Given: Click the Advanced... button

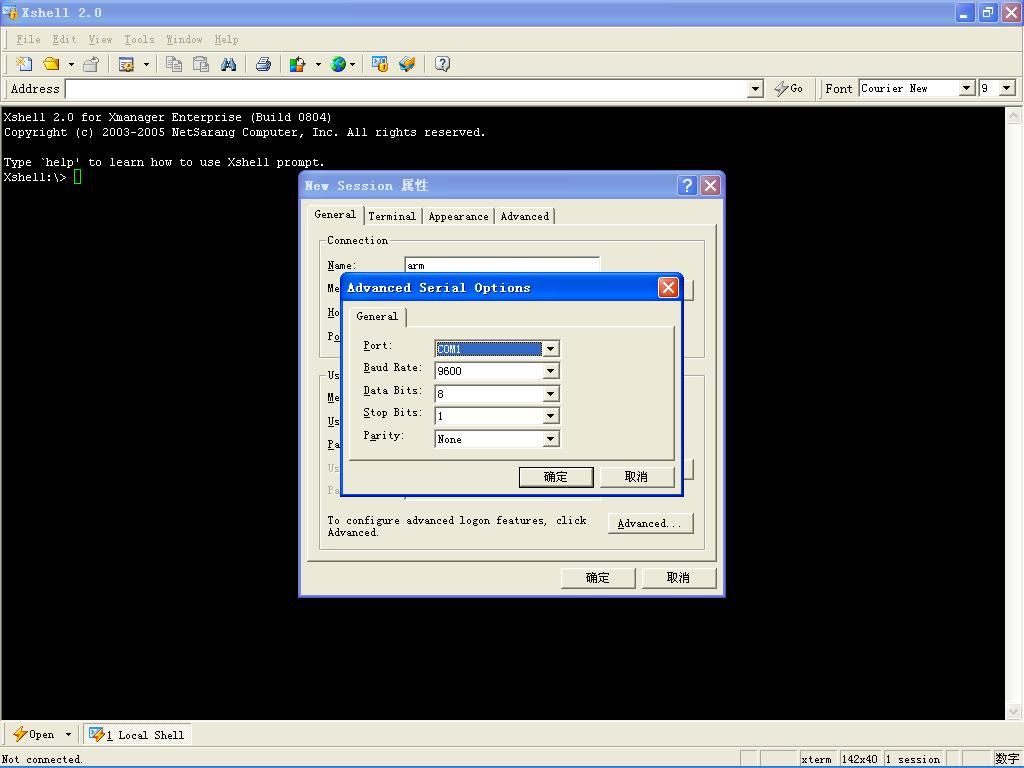Looking at the screenshot, I should click(x=650, y=523).
